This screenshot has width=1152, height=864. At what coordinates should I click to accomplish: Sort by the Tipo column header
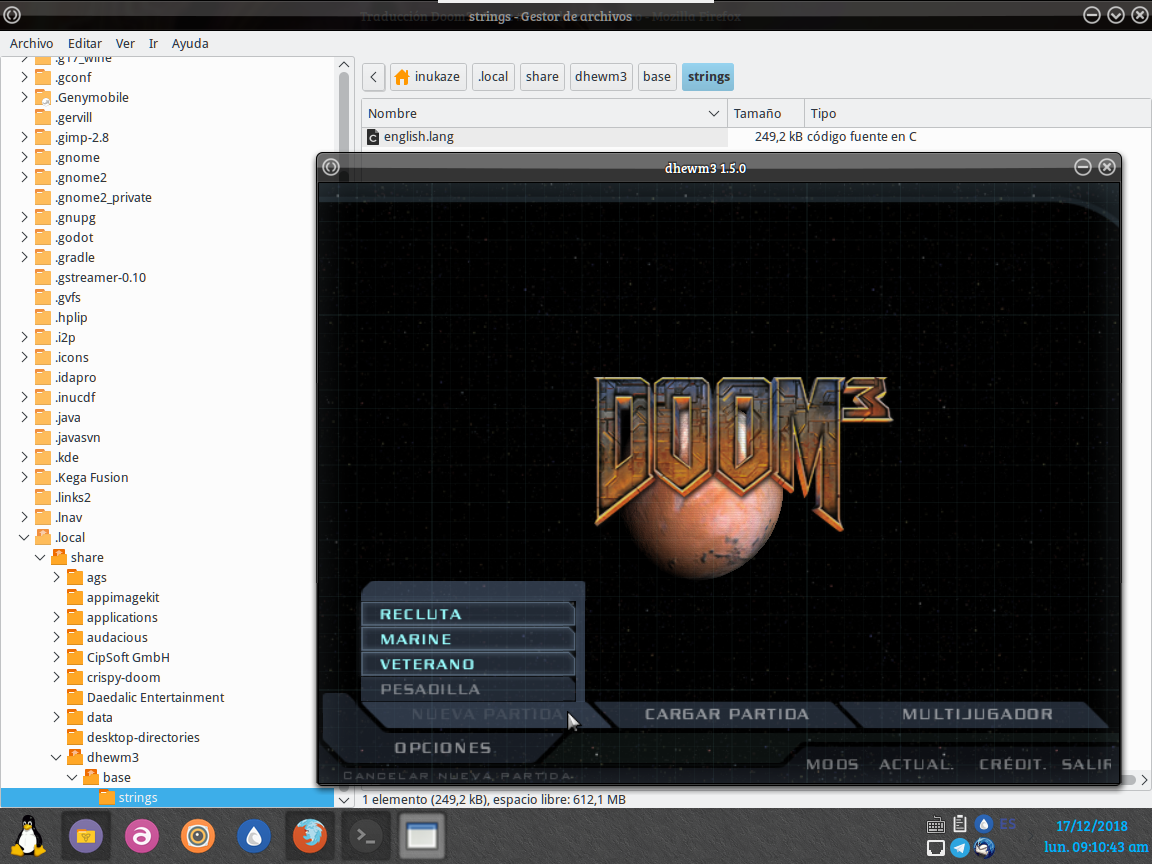click(x=978, y=113)
